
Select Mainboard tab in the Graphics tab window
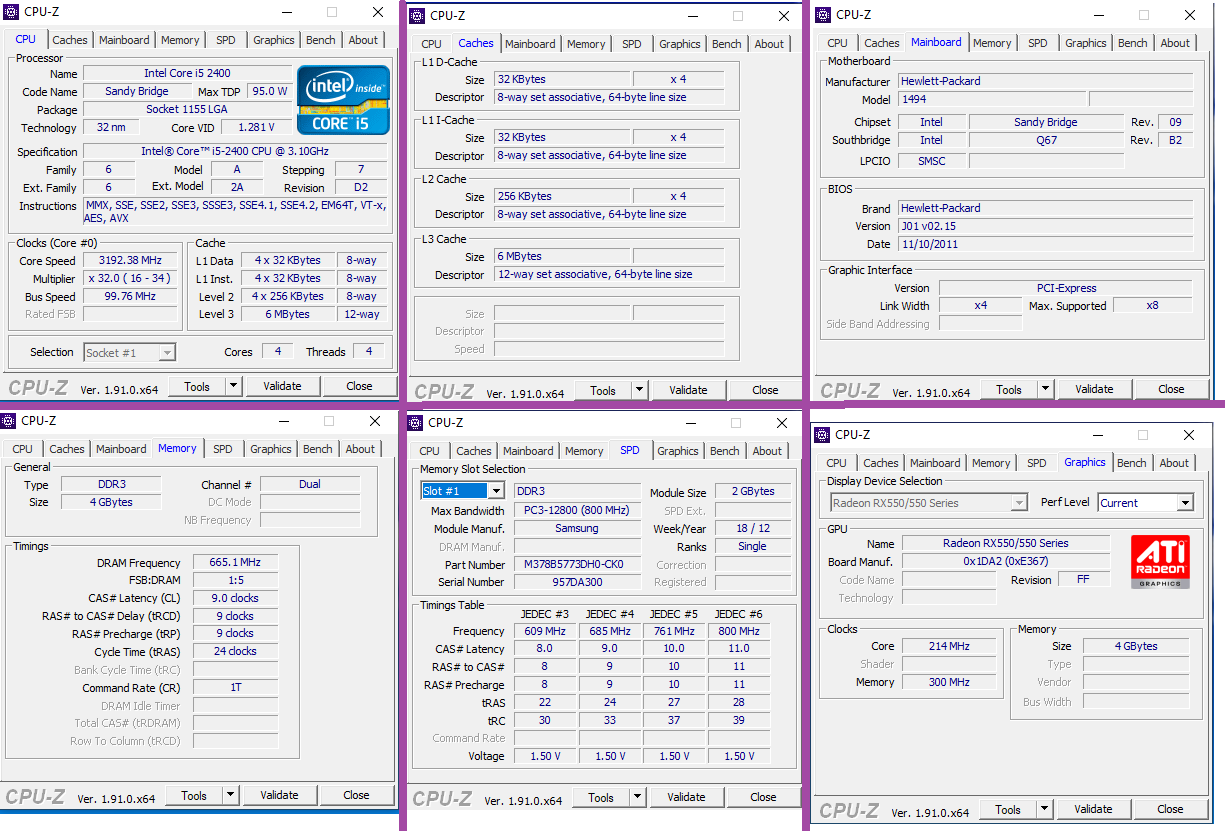(x=935, y=463)
